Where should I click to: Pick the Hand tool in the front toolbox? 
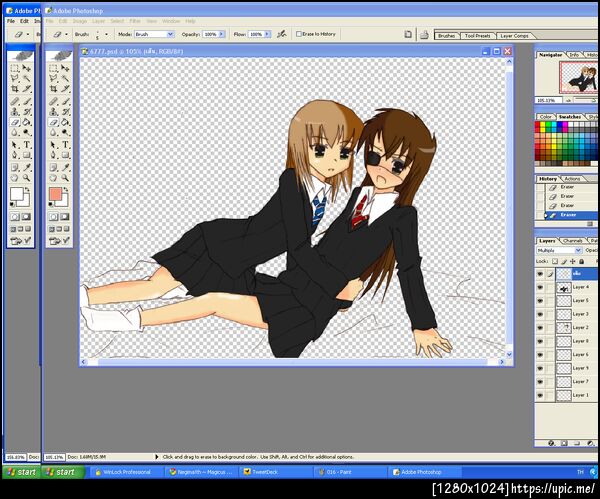pos(53,178)
